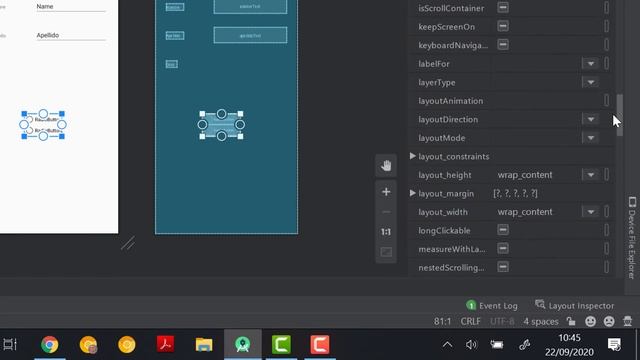The height and width of the screenshot is (360, 640).
Task: Toggle the nestedScrollingEnabled checkbox
Action: coord(503,267)
